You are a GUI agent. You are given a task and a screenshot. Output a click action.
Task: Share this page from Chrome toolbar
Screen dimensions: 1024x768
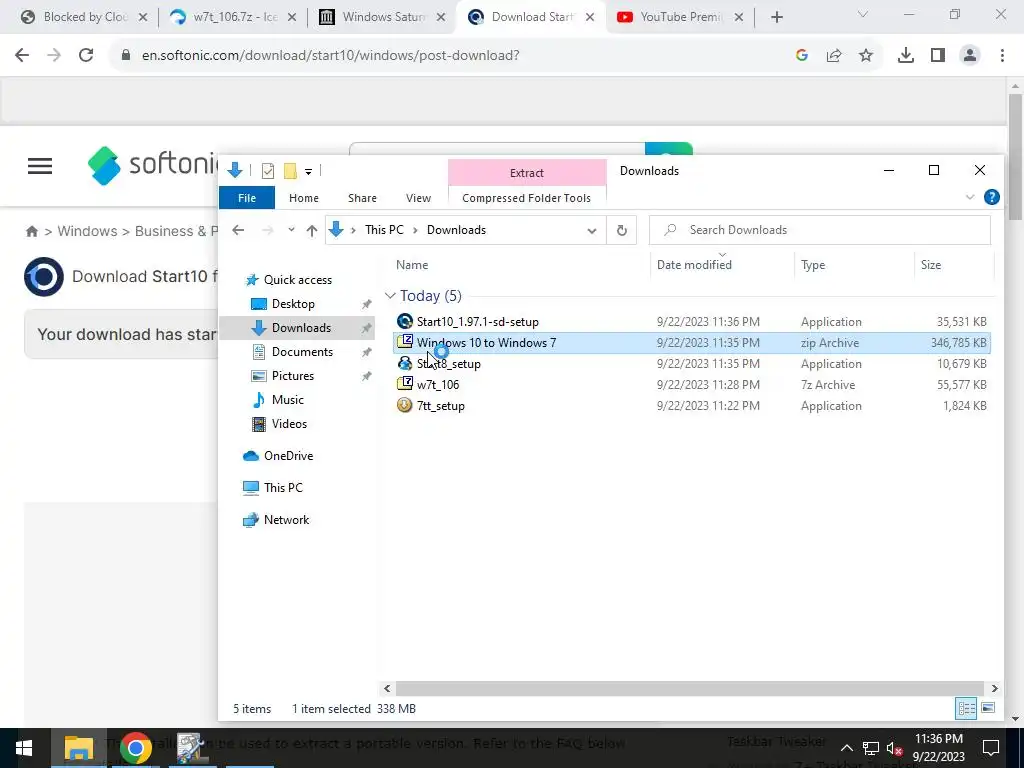834,56
